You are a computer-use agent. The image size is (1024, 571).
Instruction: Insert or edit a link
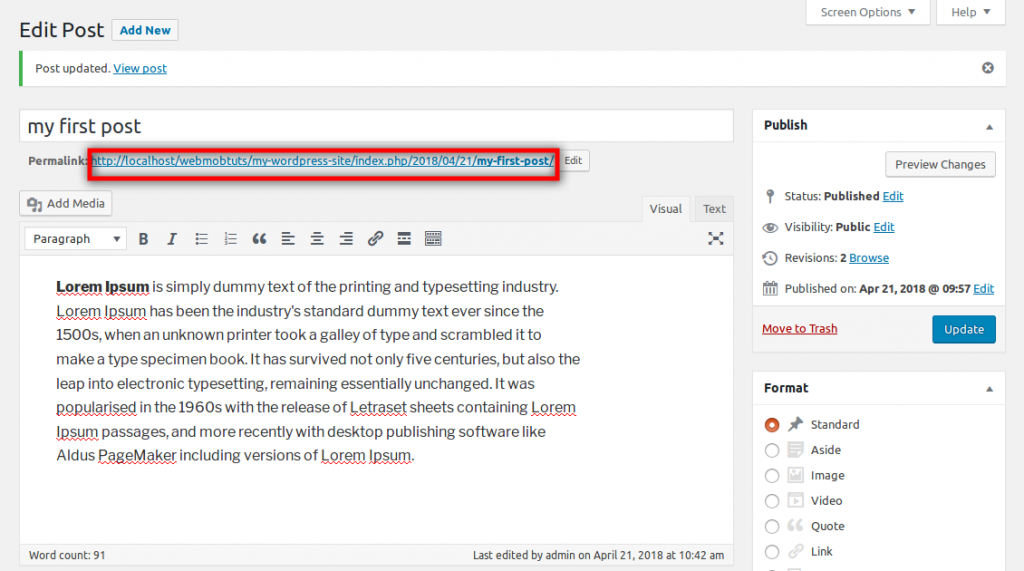(375, 239)
